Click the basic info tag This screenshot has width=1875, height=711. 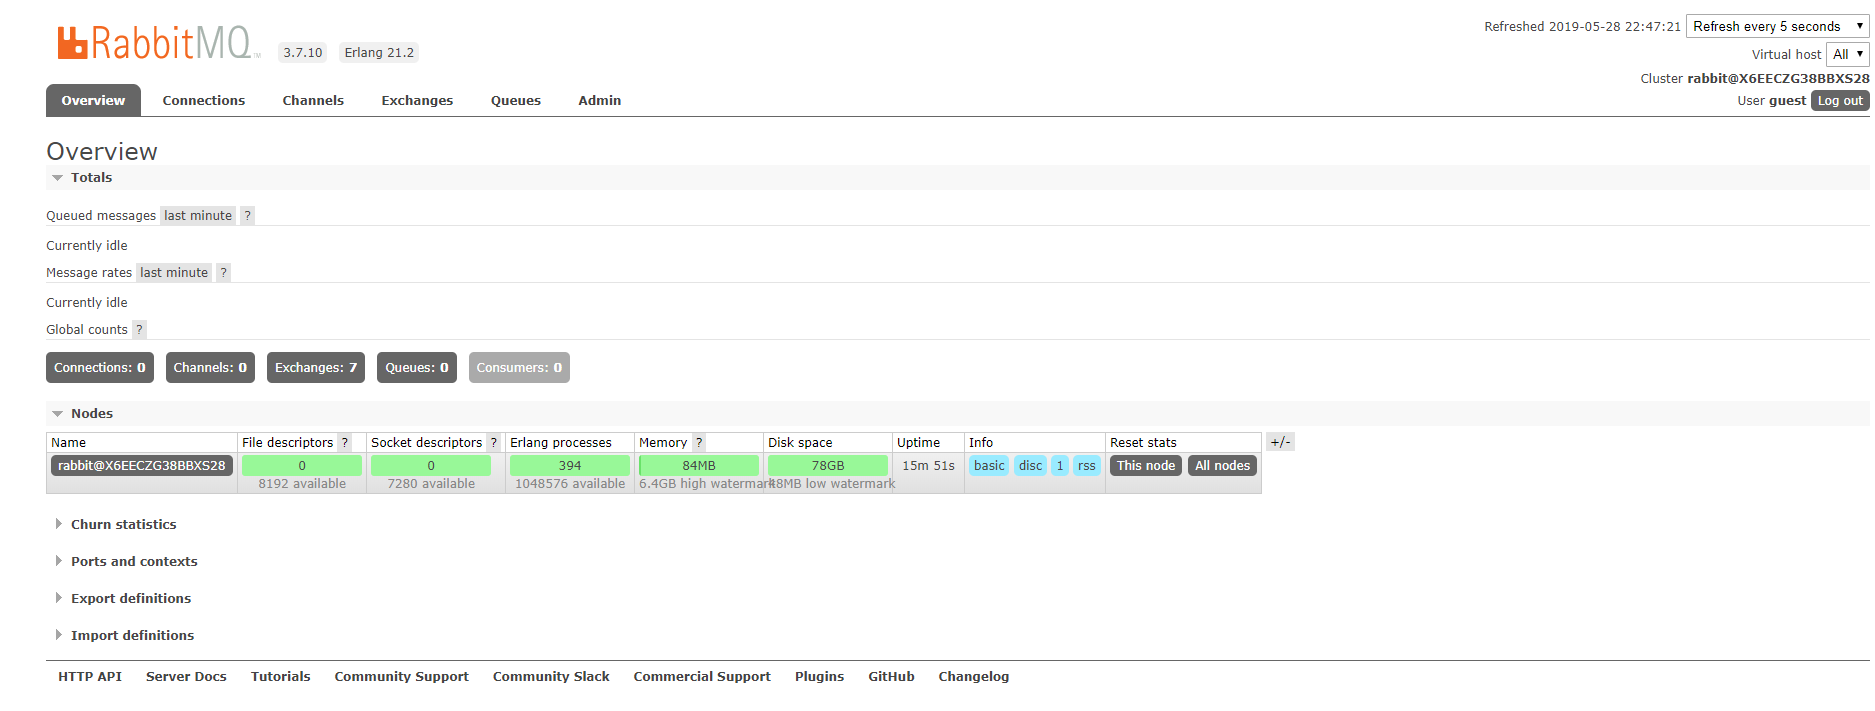[x=989, y=466]
